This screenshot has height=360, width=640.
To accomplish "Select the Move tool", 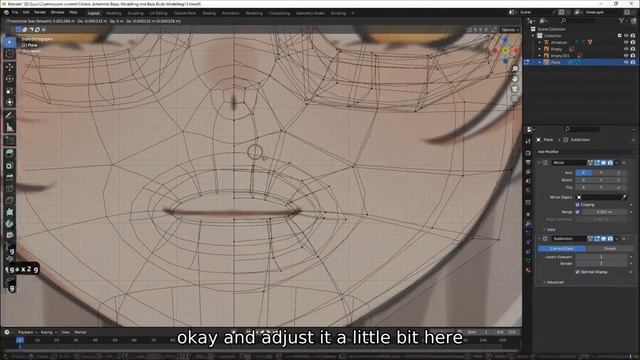I will (9, 67).
